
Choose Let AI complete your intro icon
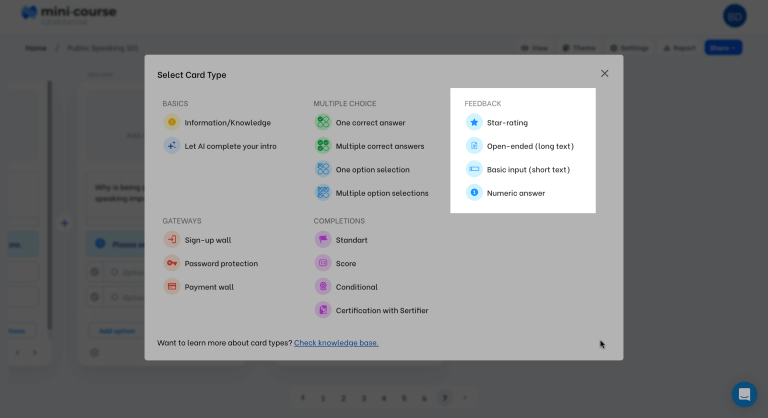[172, 146]
